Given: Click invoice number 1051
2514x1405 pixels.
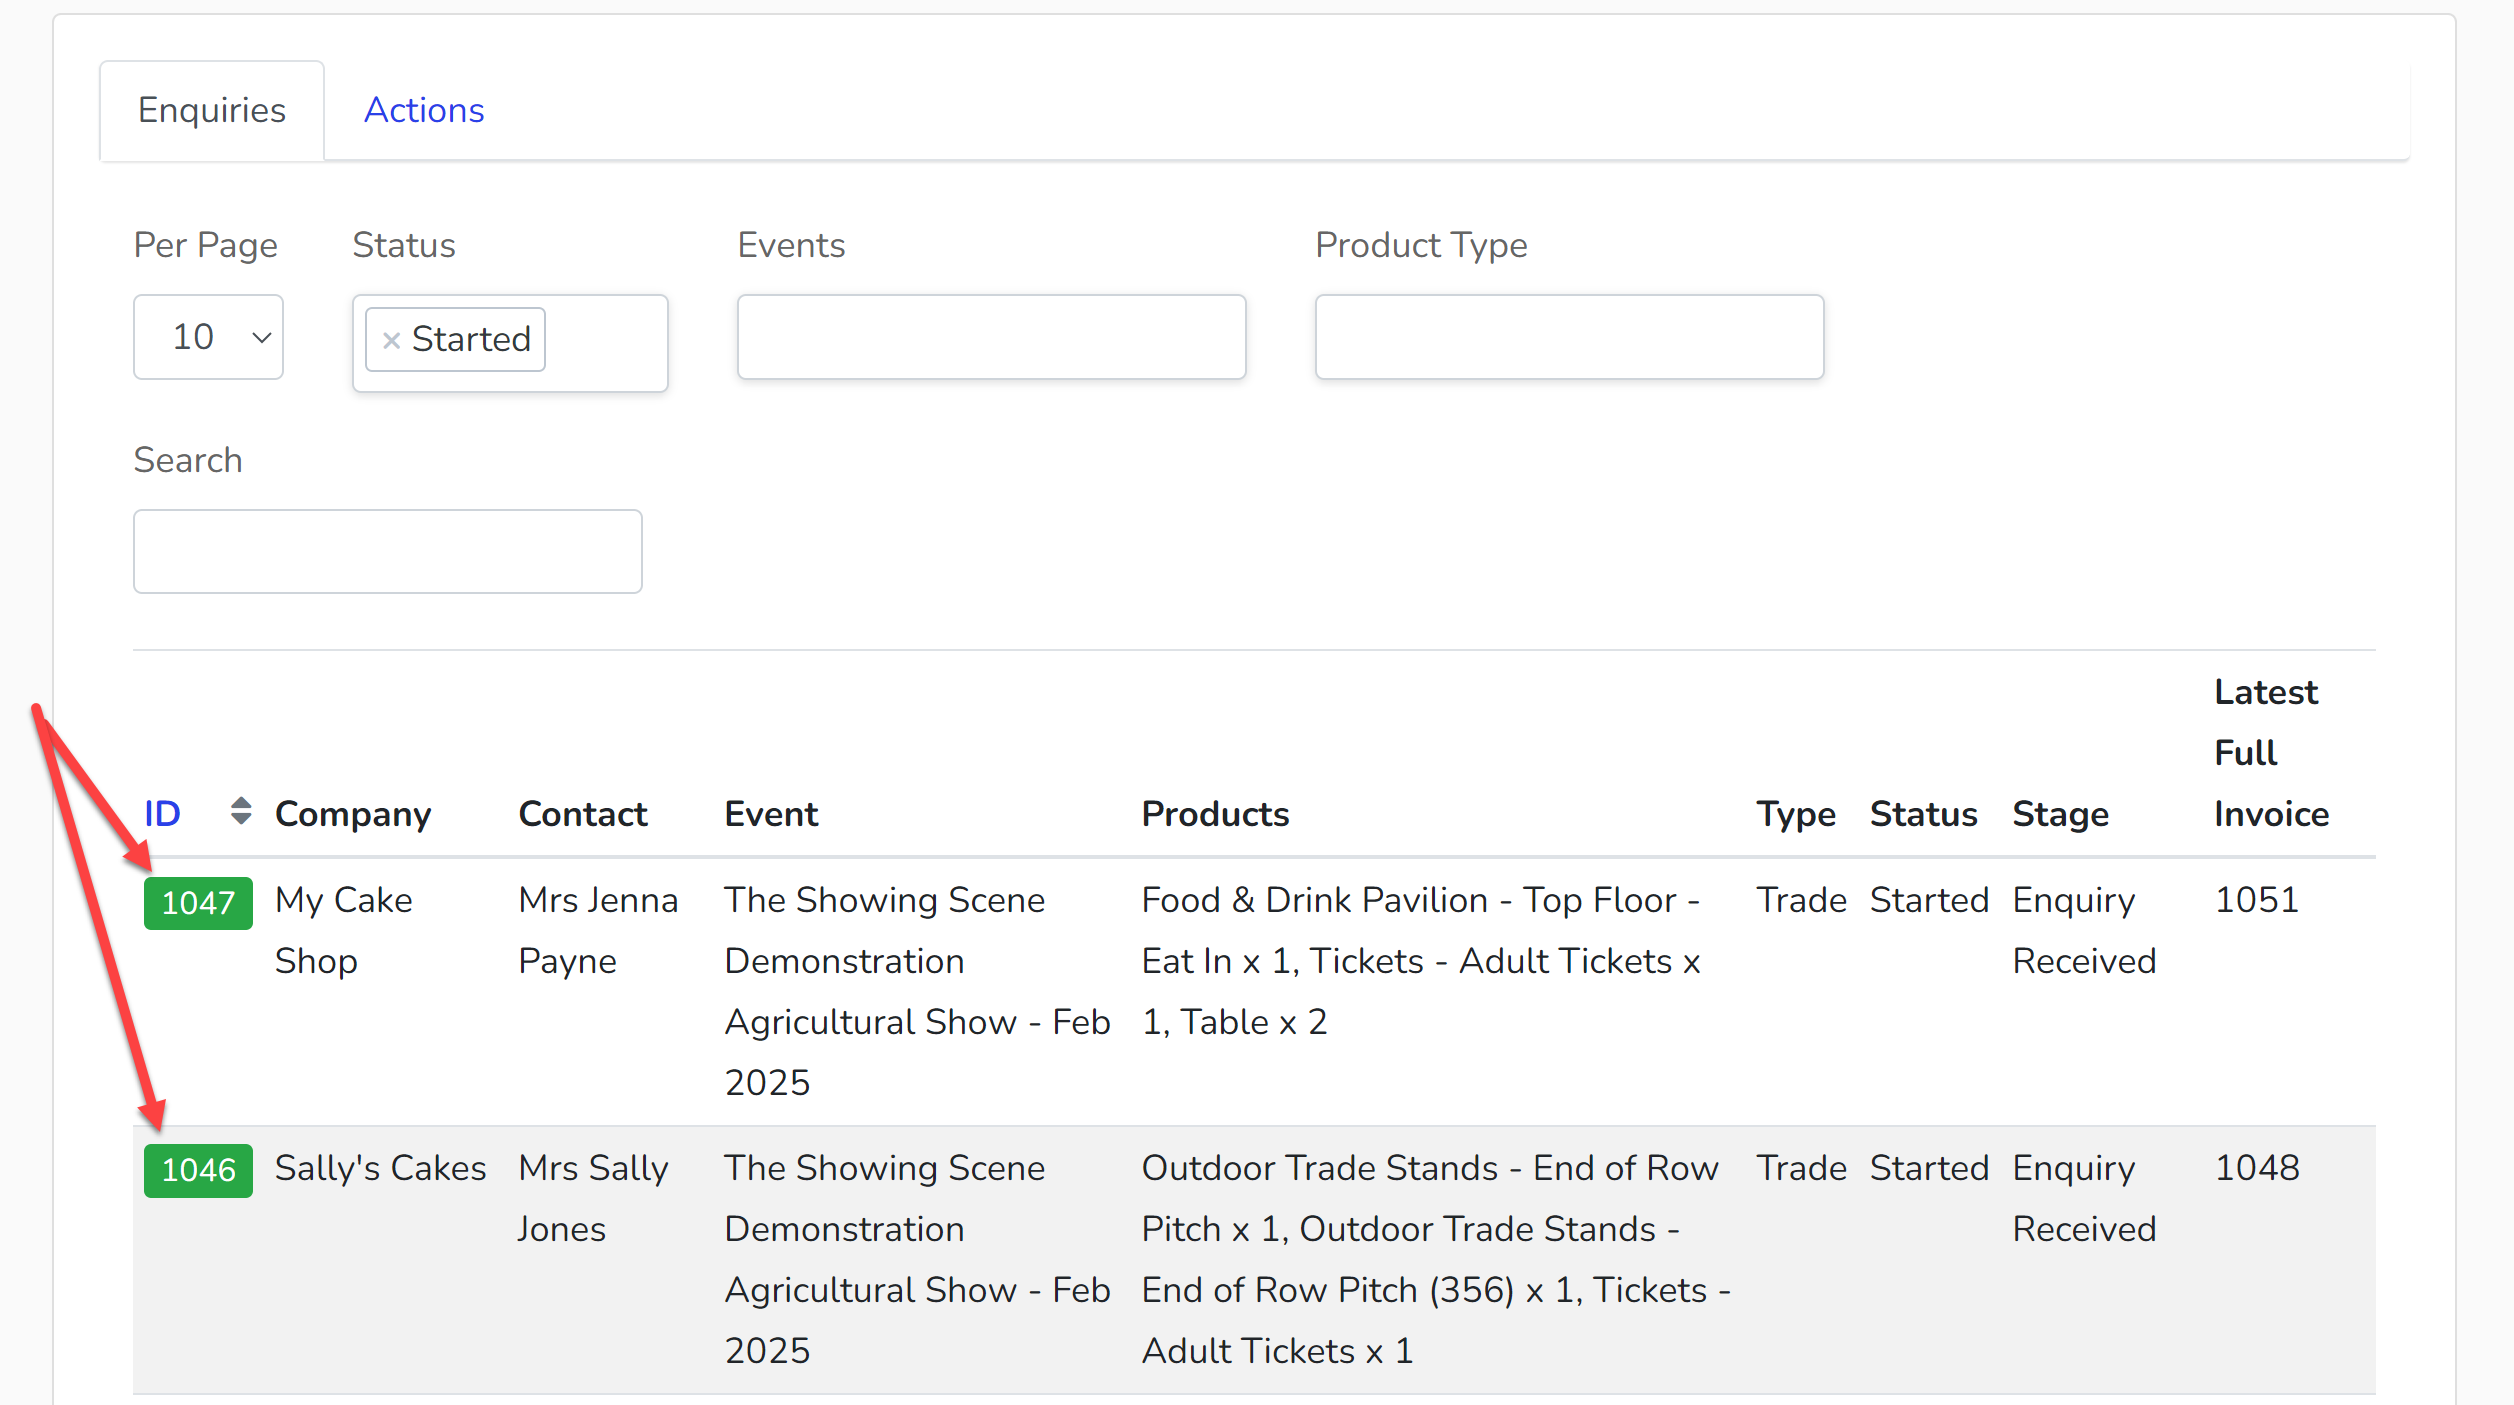Looking at the screenshot, I should tap(2257, 900).
